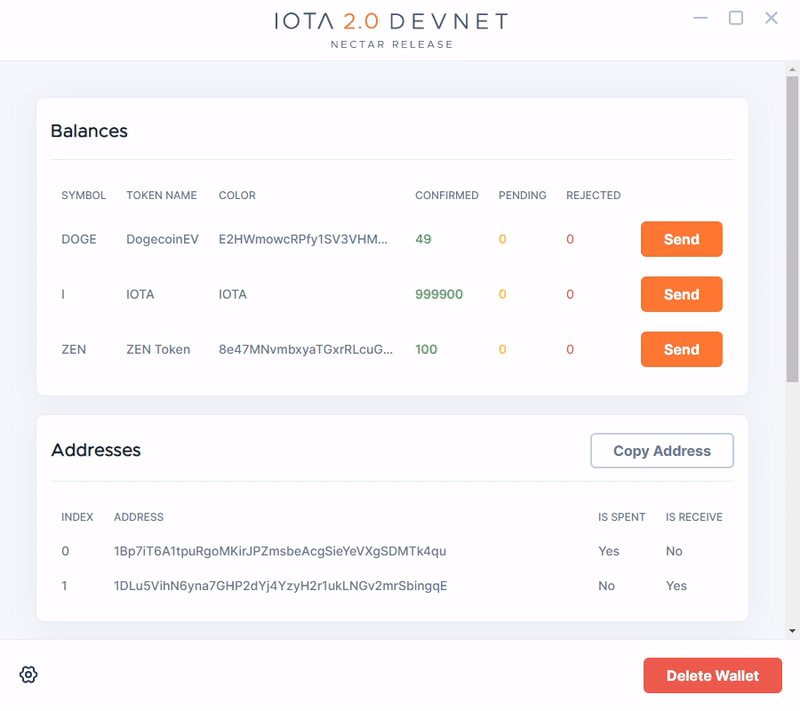Click the scrollbar down arrow
This screenshot has height=711, width=800.
(x=792, y=631)
